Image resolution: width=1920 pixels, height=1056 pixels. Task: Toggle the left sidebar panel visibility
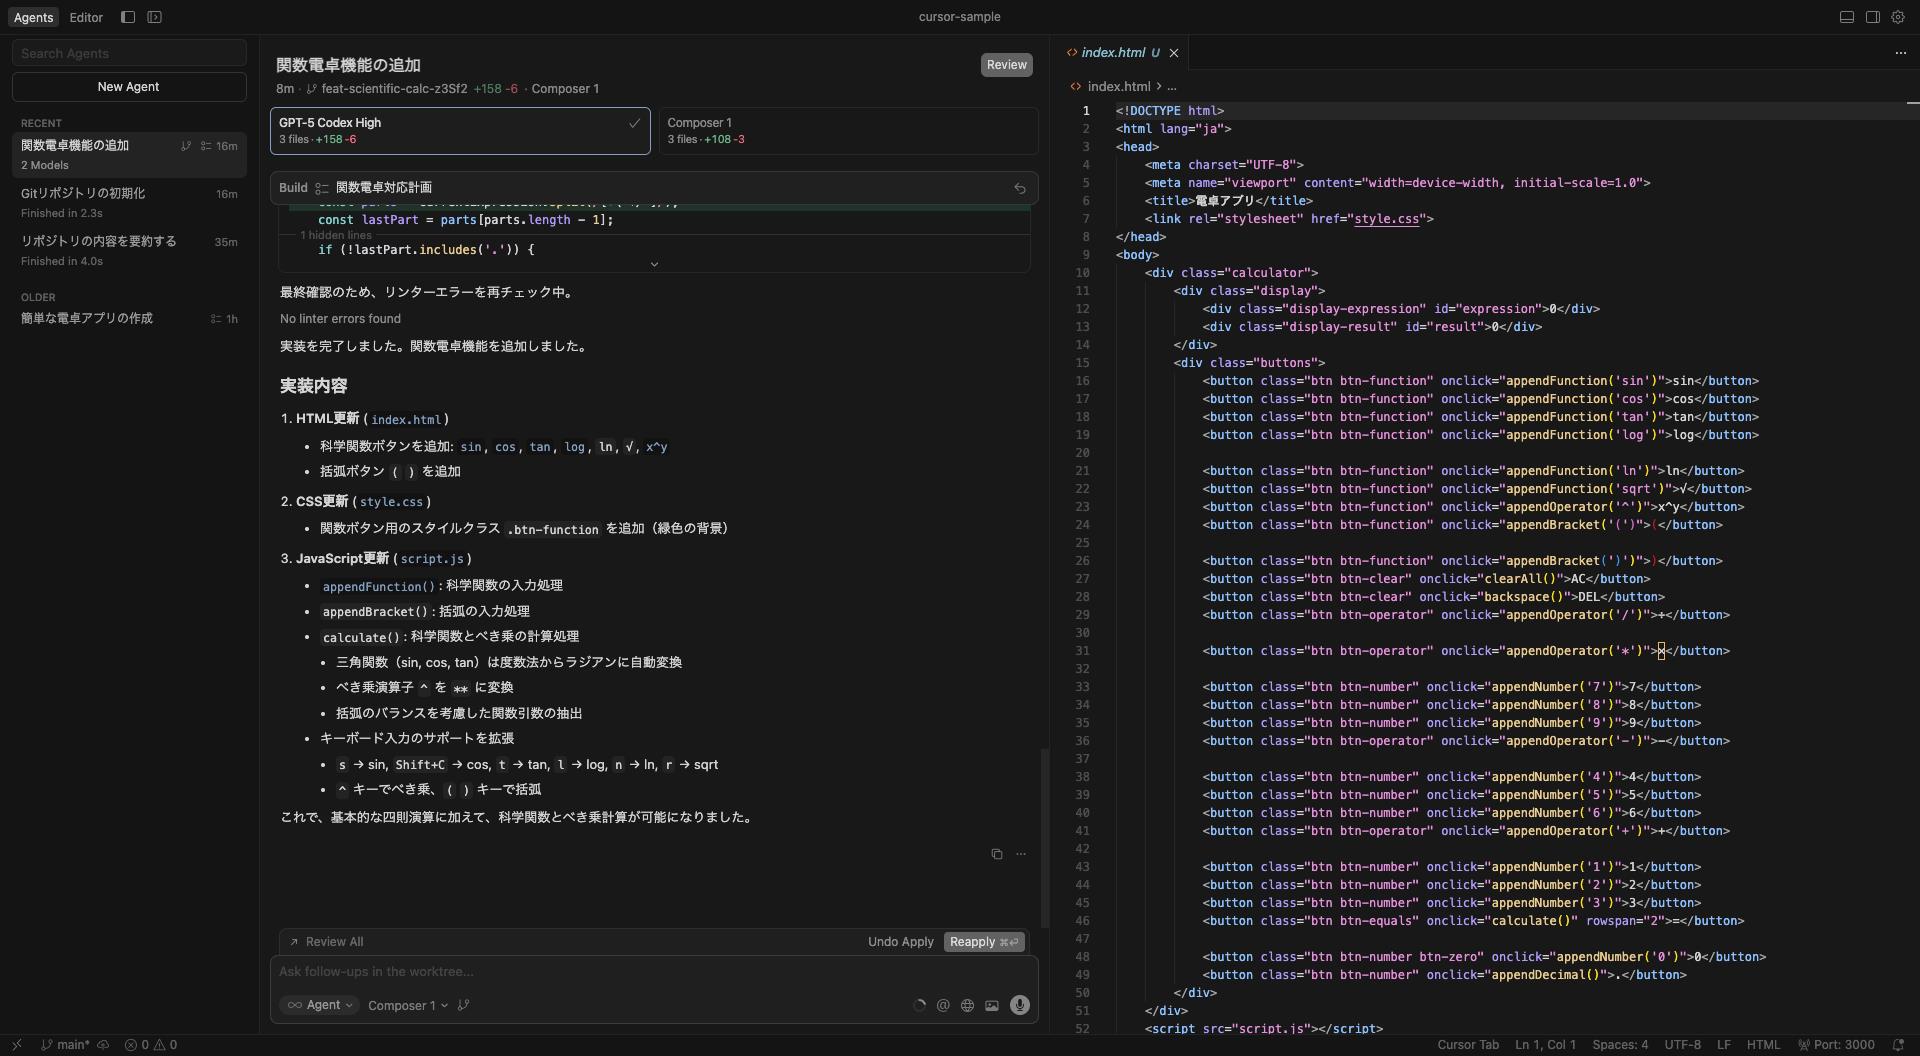pos(128,17)
